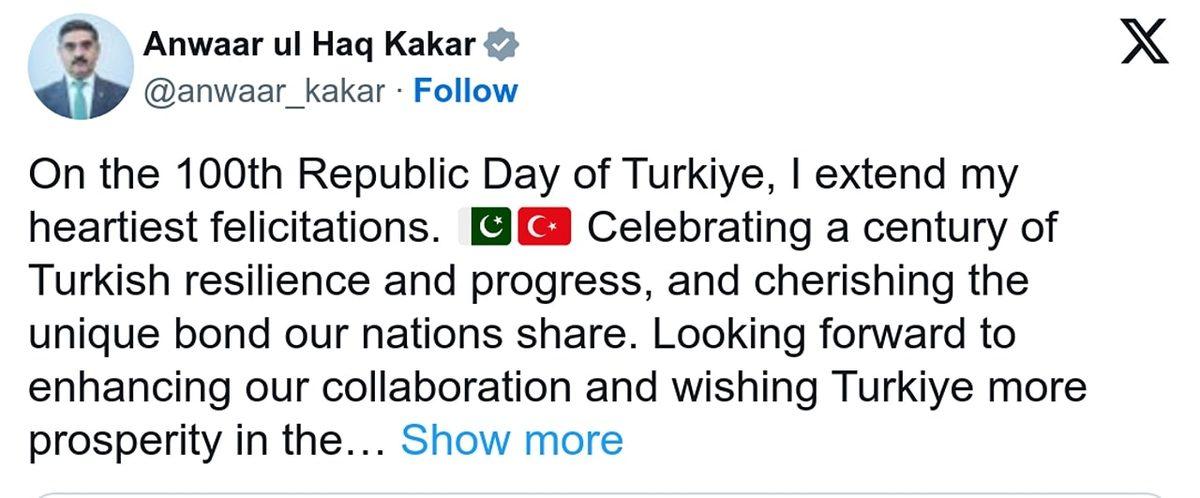1200x498 pixels.
Task: Click the "Turkish resilience and progress" phrase
Action: pos(338,281)
